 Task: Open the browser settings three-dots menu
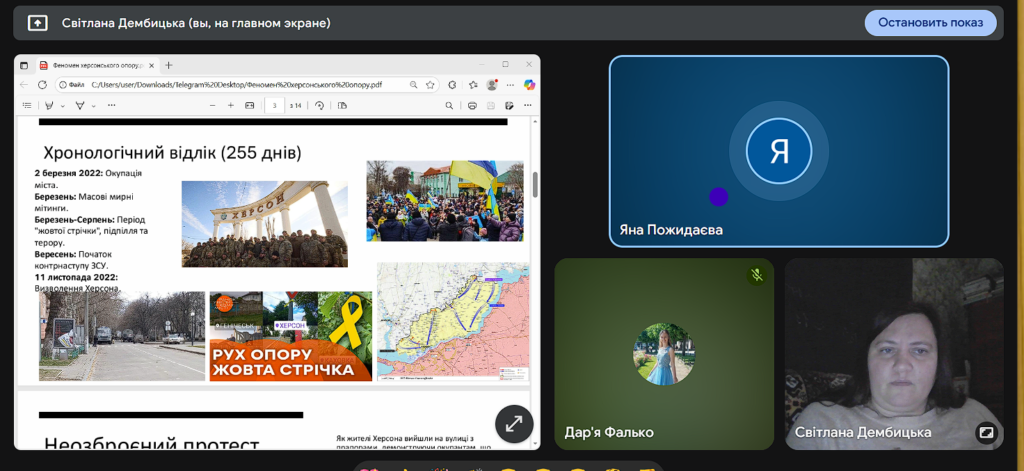pyautogui.click(x=512, y=85)
